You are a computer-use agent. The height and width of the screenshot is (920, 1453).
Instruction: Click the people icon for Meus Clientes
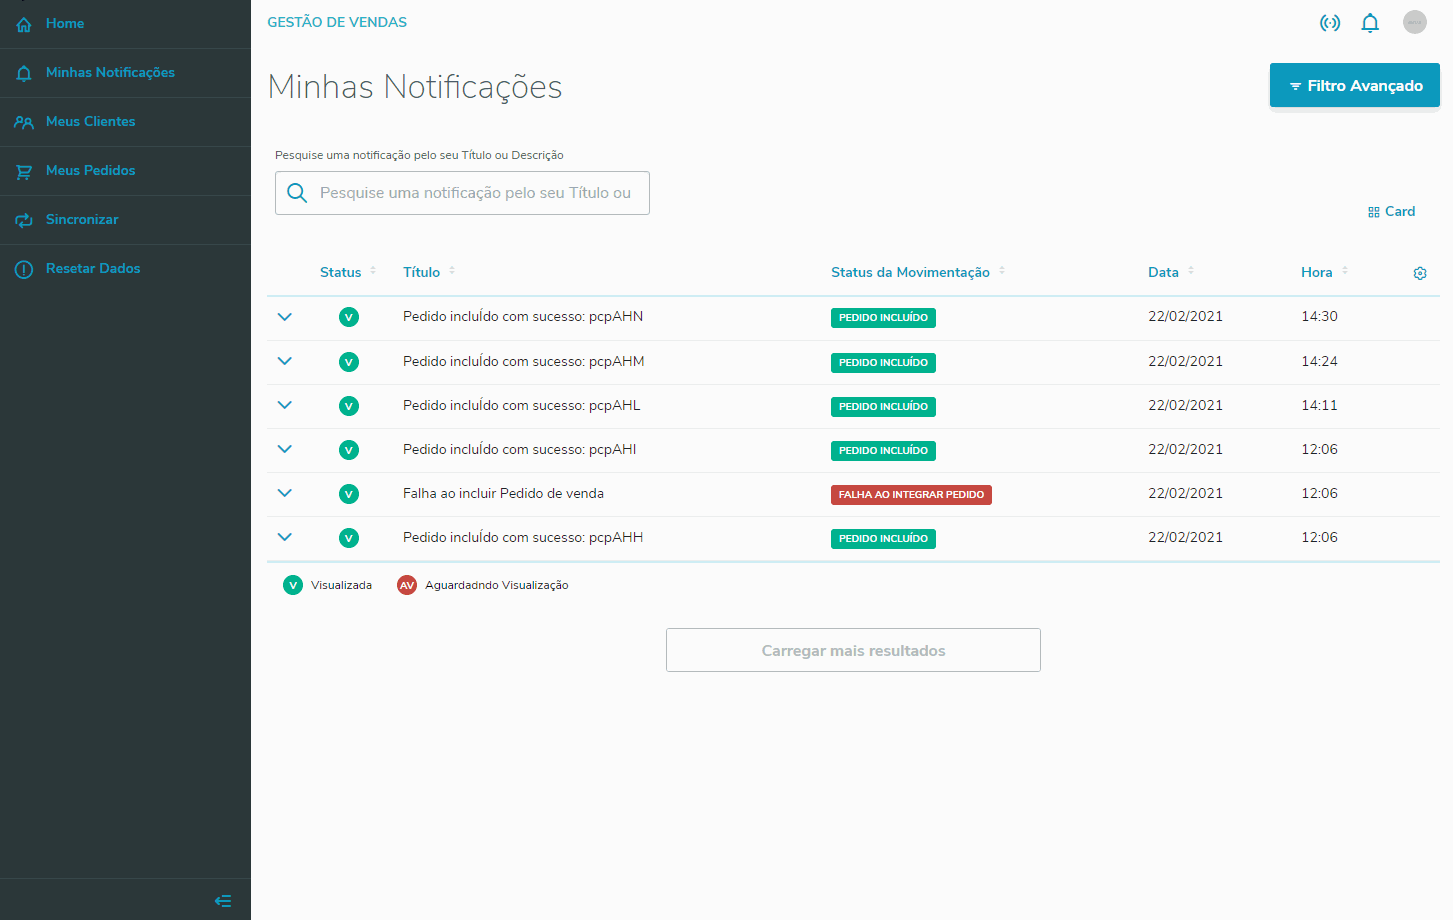pos(24,122)
